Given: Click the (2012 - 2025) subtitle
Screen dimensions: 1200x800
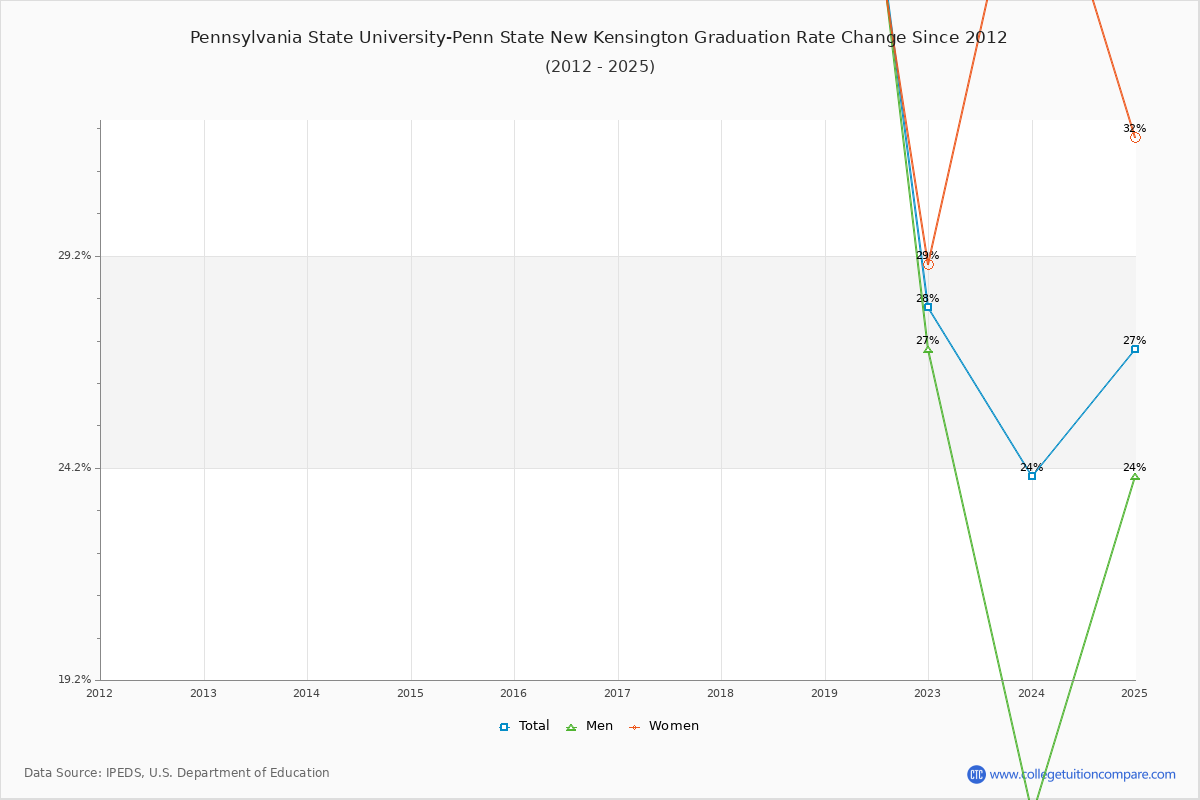Looking at the screenshot, I should point(600,67).
